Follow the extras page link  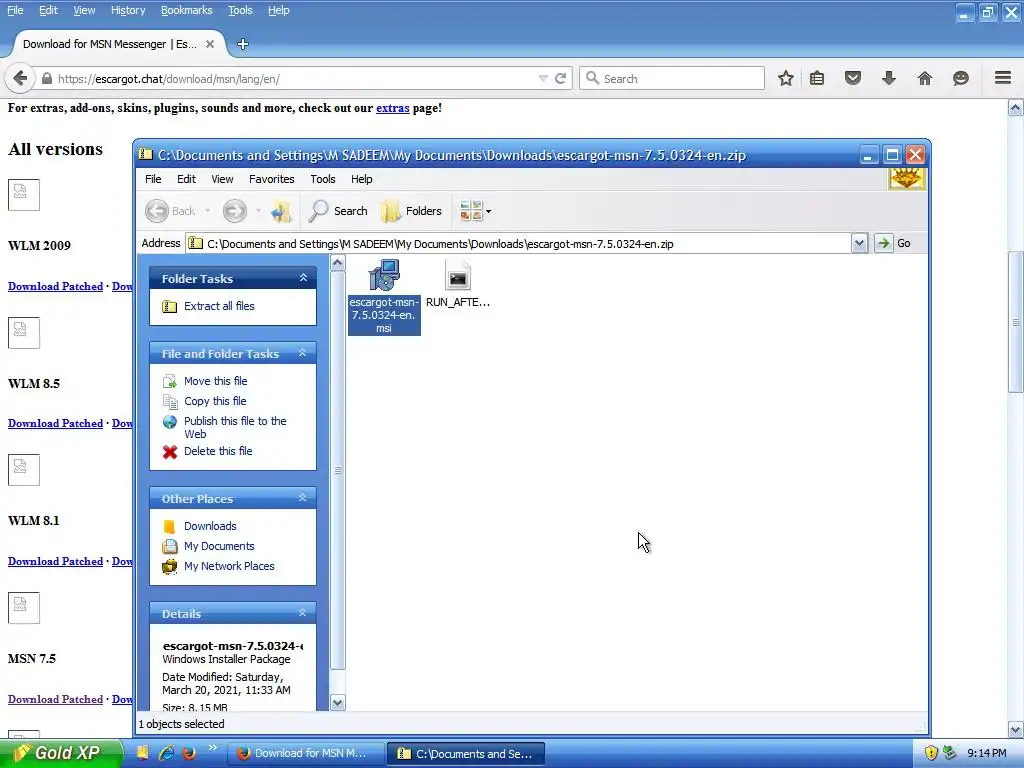click(392, 108)
